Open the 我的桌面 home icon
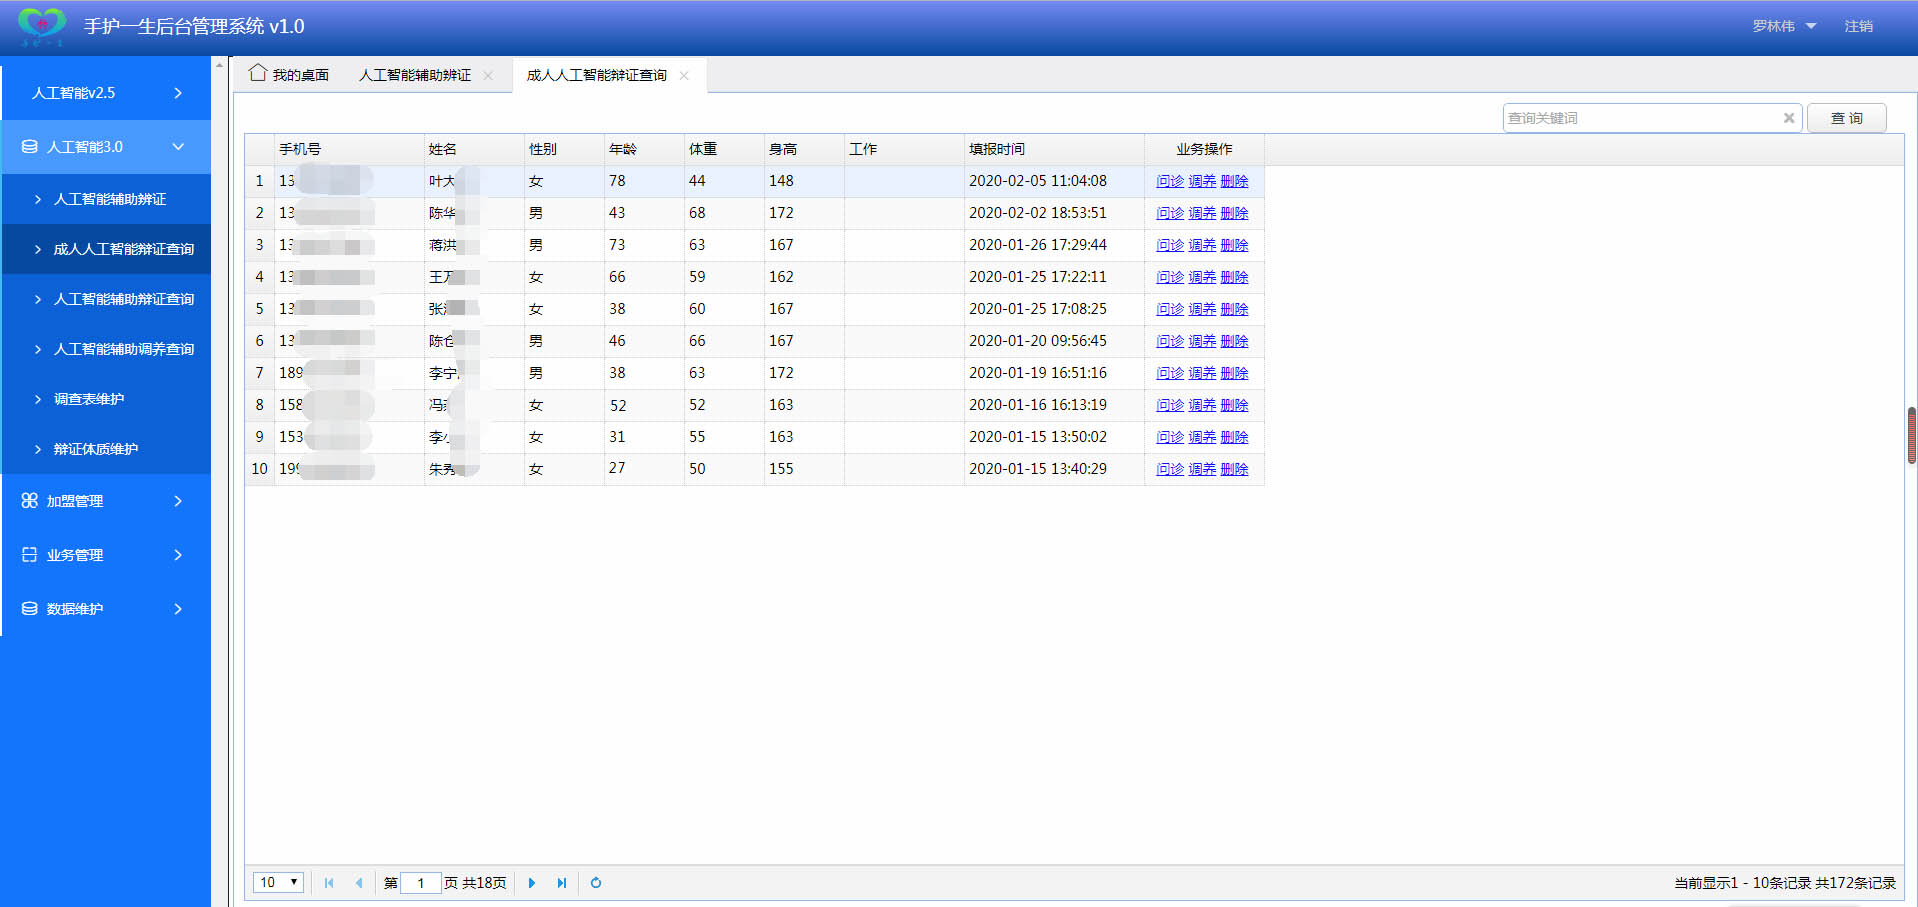This screenshot has width=1918, height=907. pos(258,73)
